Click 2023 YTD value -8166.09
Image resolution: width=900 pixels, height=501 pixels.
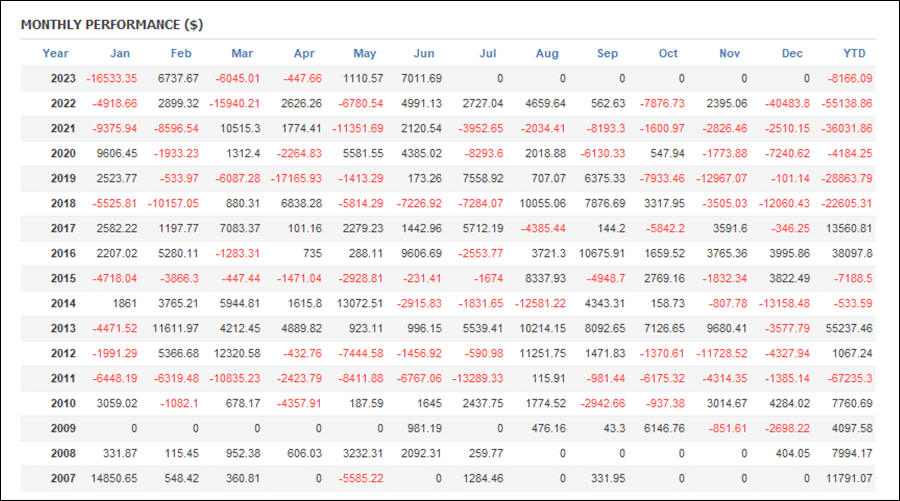[849, 79]
